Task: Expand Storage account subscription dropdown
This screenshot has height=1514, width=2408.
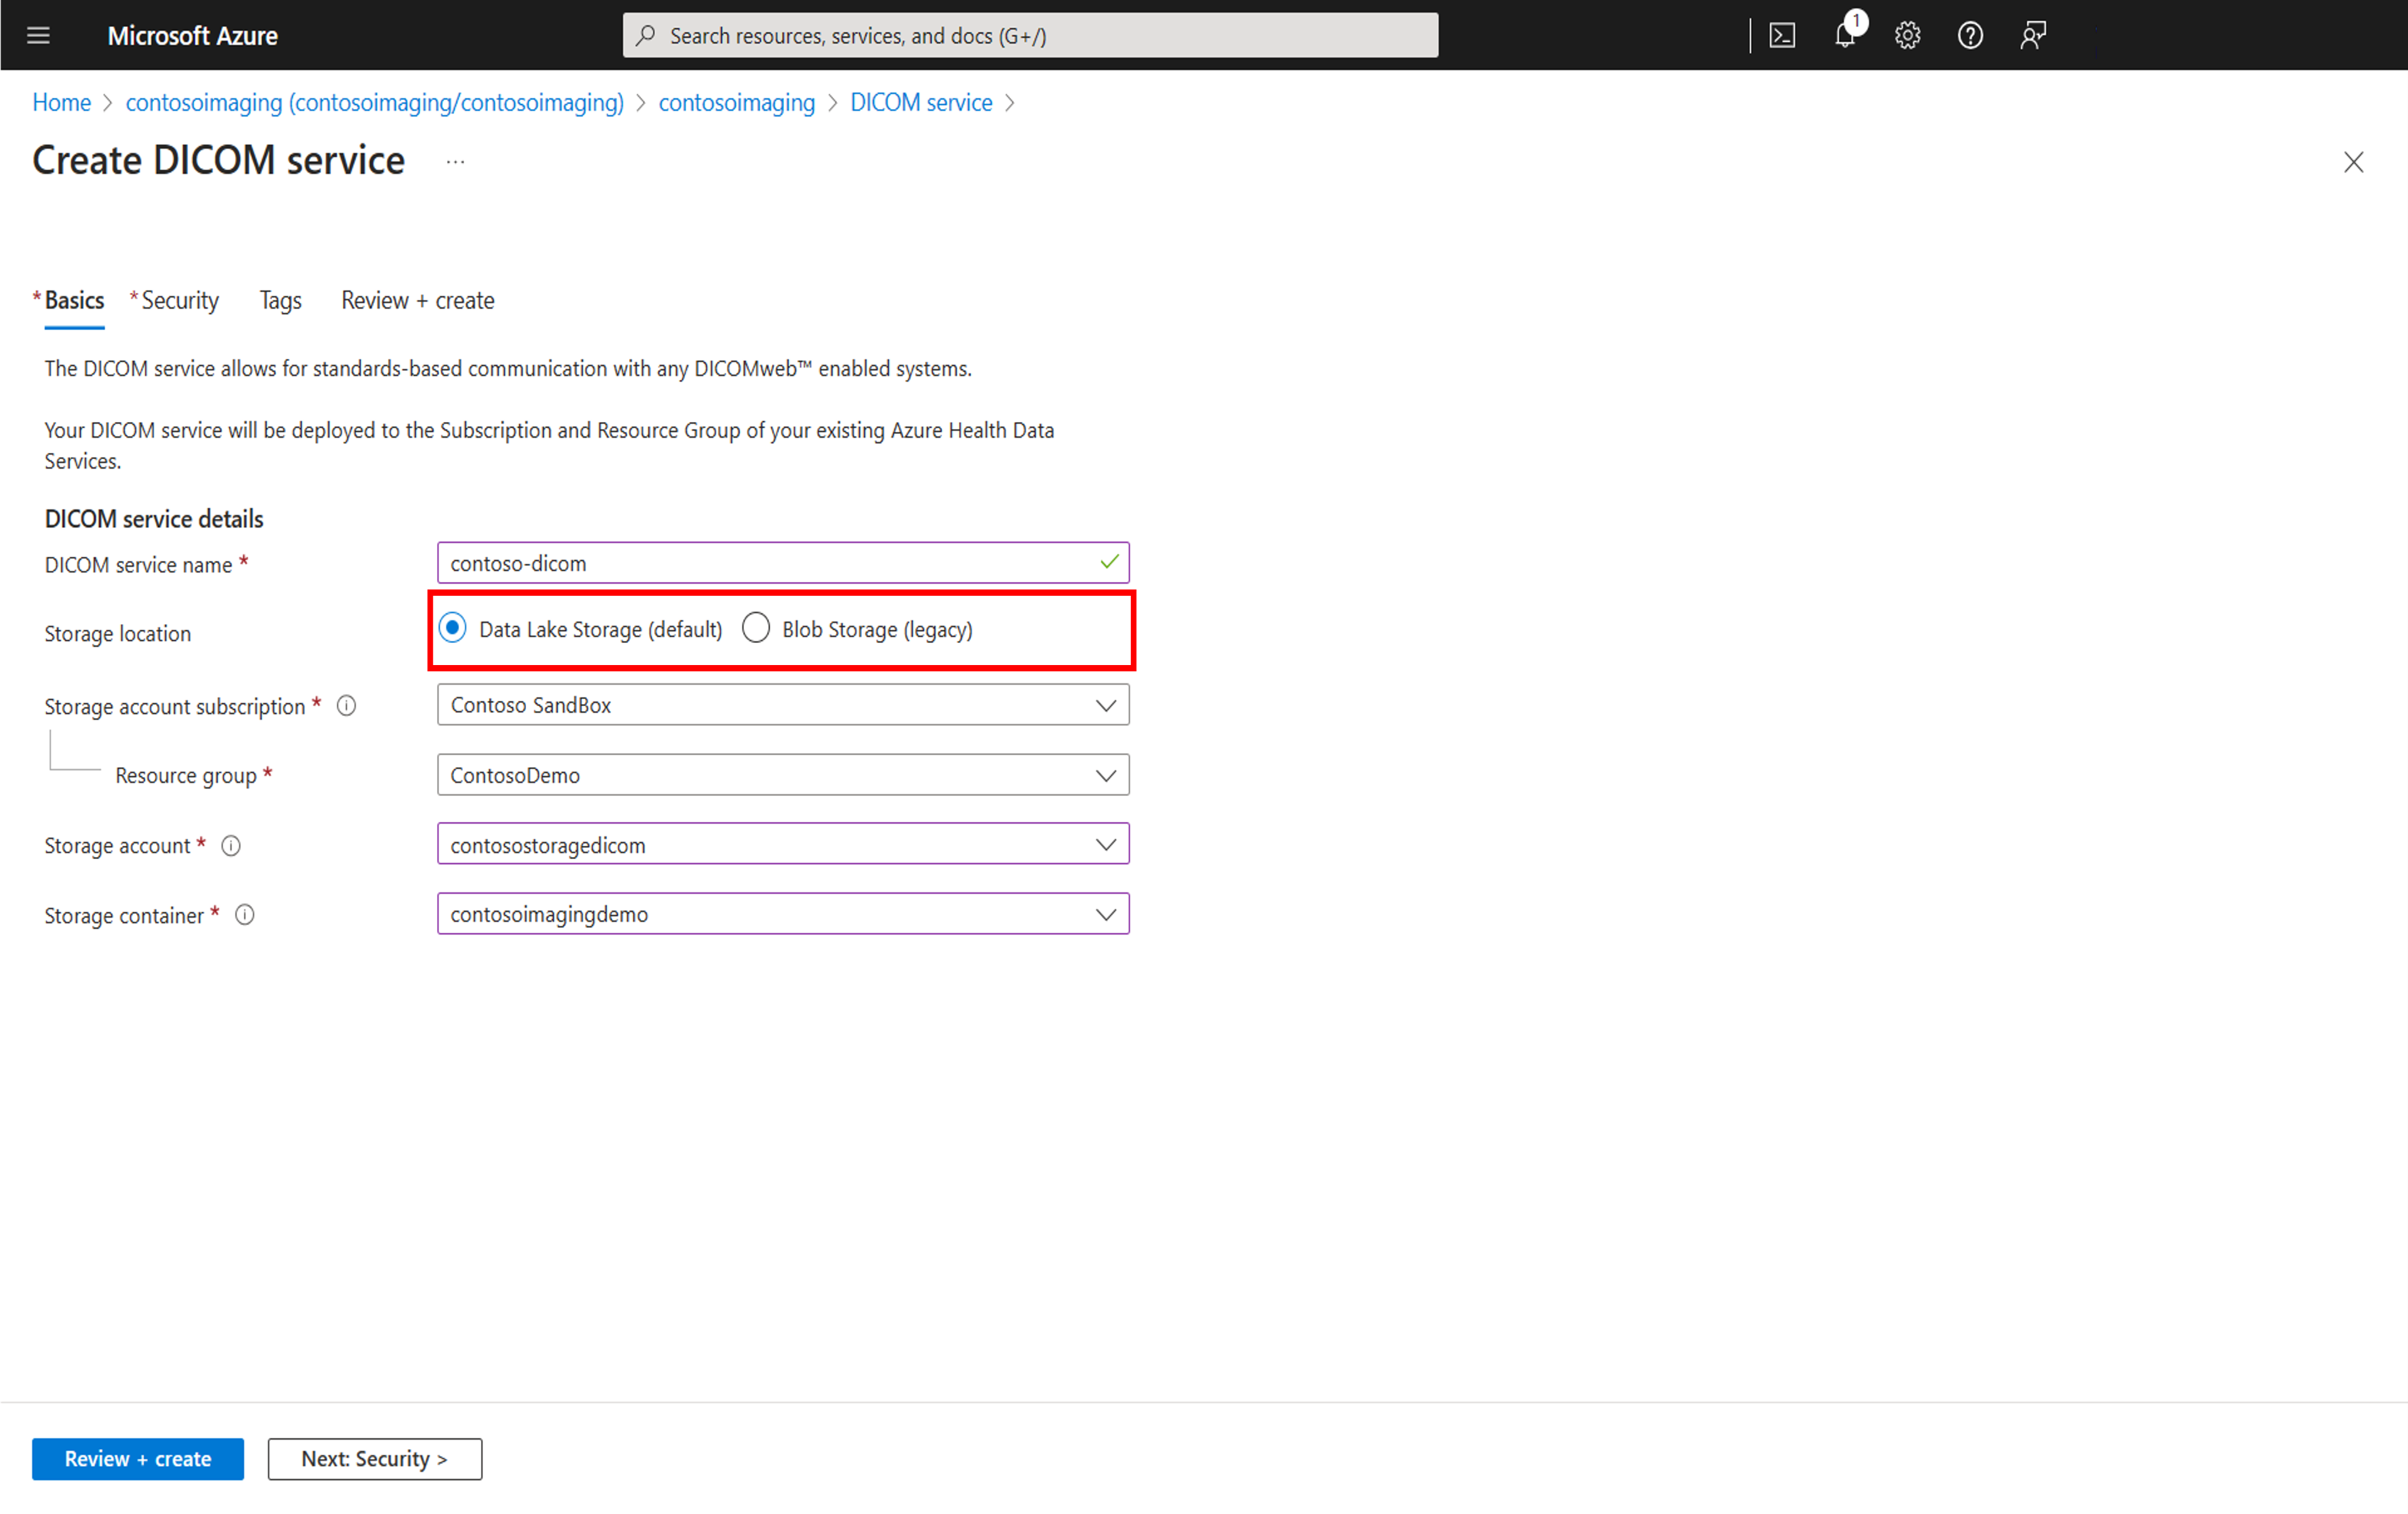Action: (783, 705)
